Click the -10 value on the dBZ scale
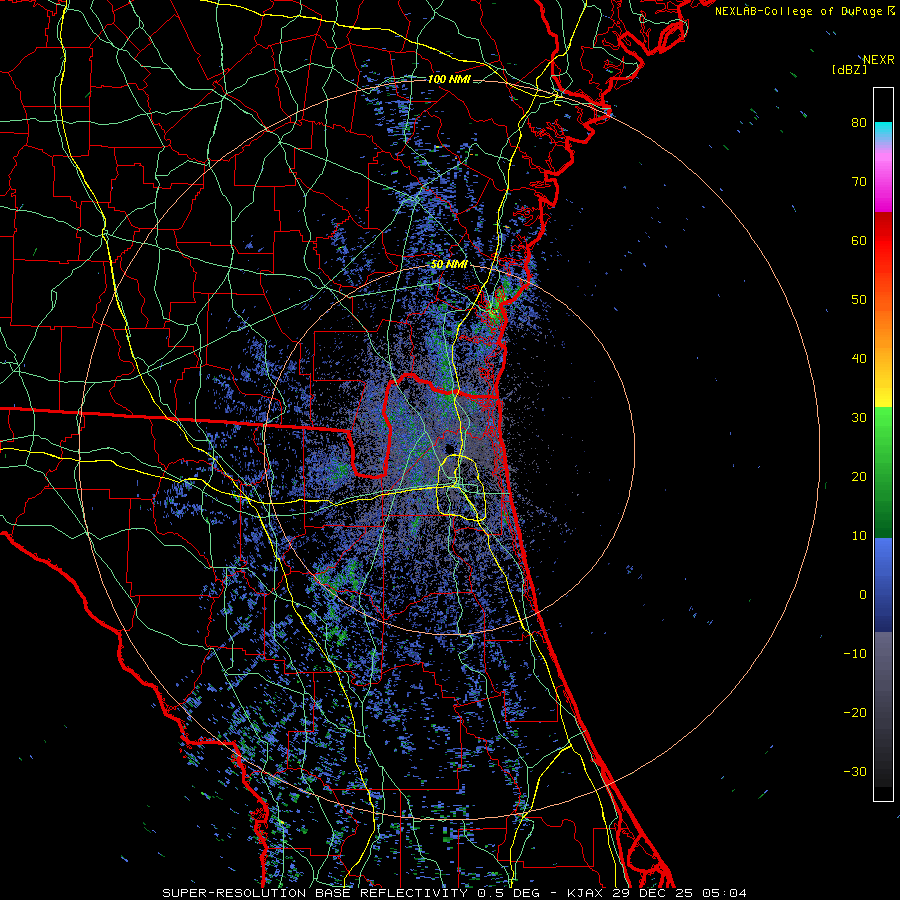The width and height of the screenshot is (900, 900). [x=855, y=654]
